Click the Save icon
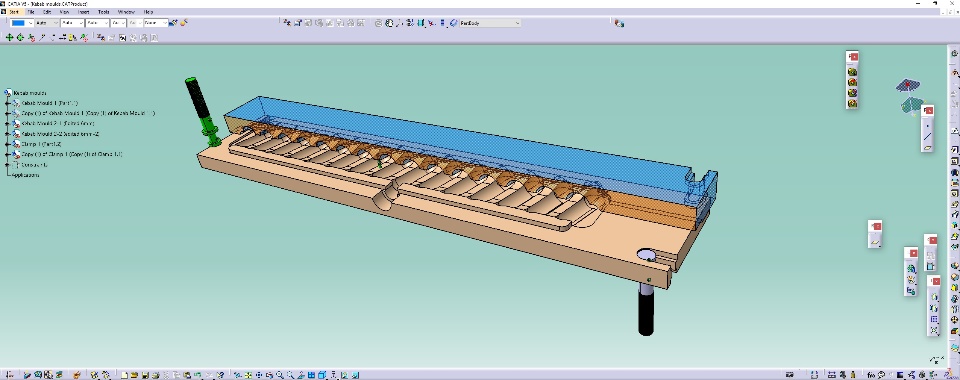The width and height of the screenshot is (960, 380). point(145,375)
